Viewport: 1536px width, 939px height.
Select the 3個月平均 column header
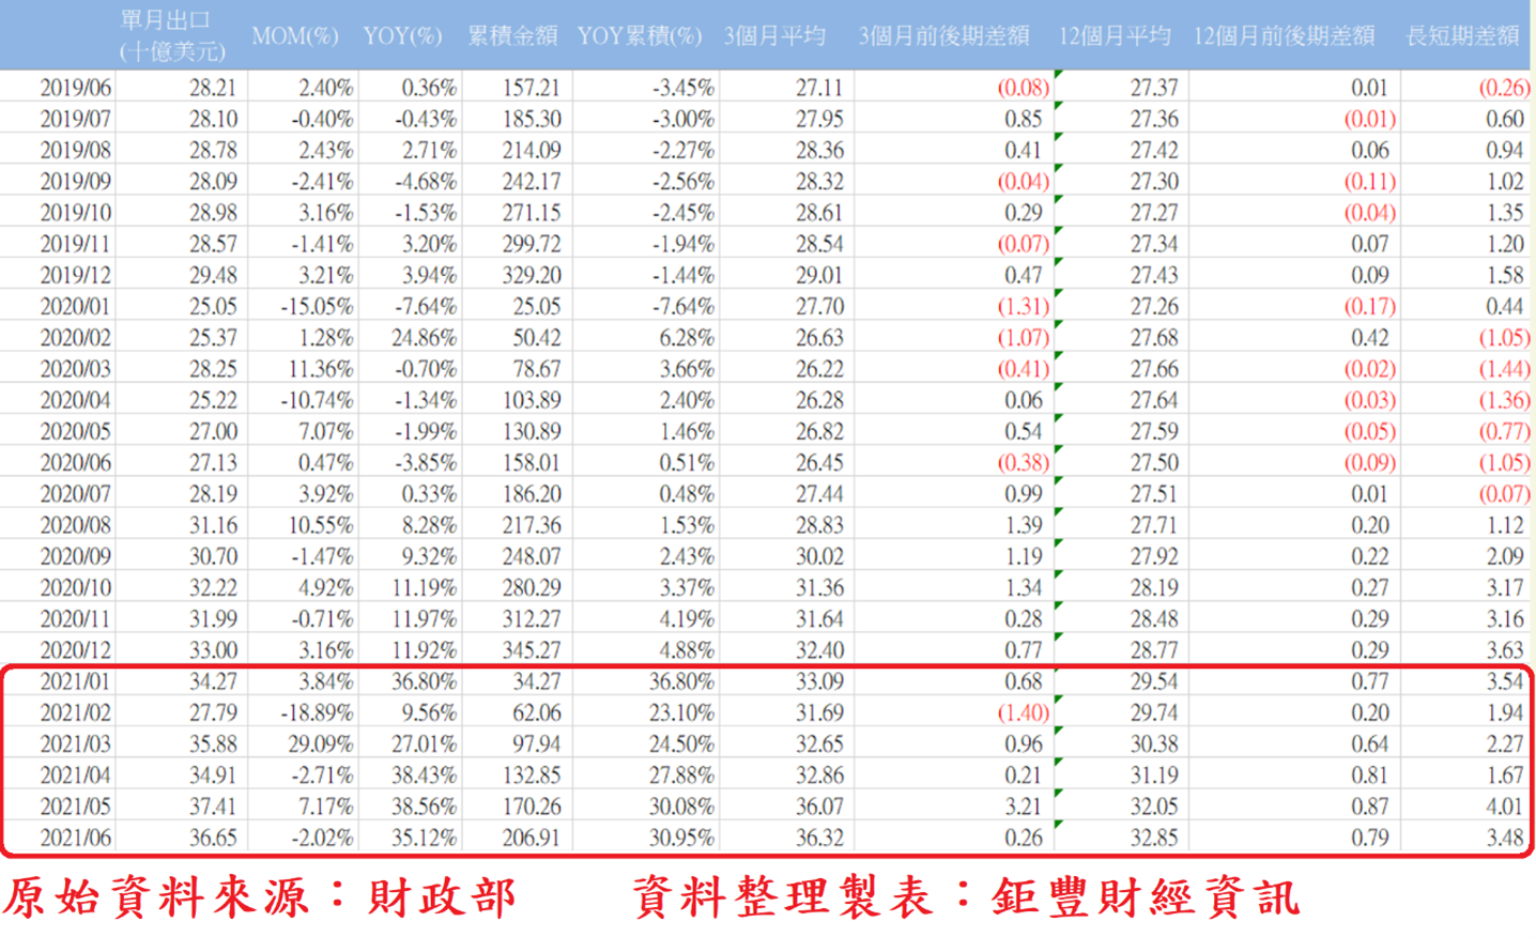point(775,36)
